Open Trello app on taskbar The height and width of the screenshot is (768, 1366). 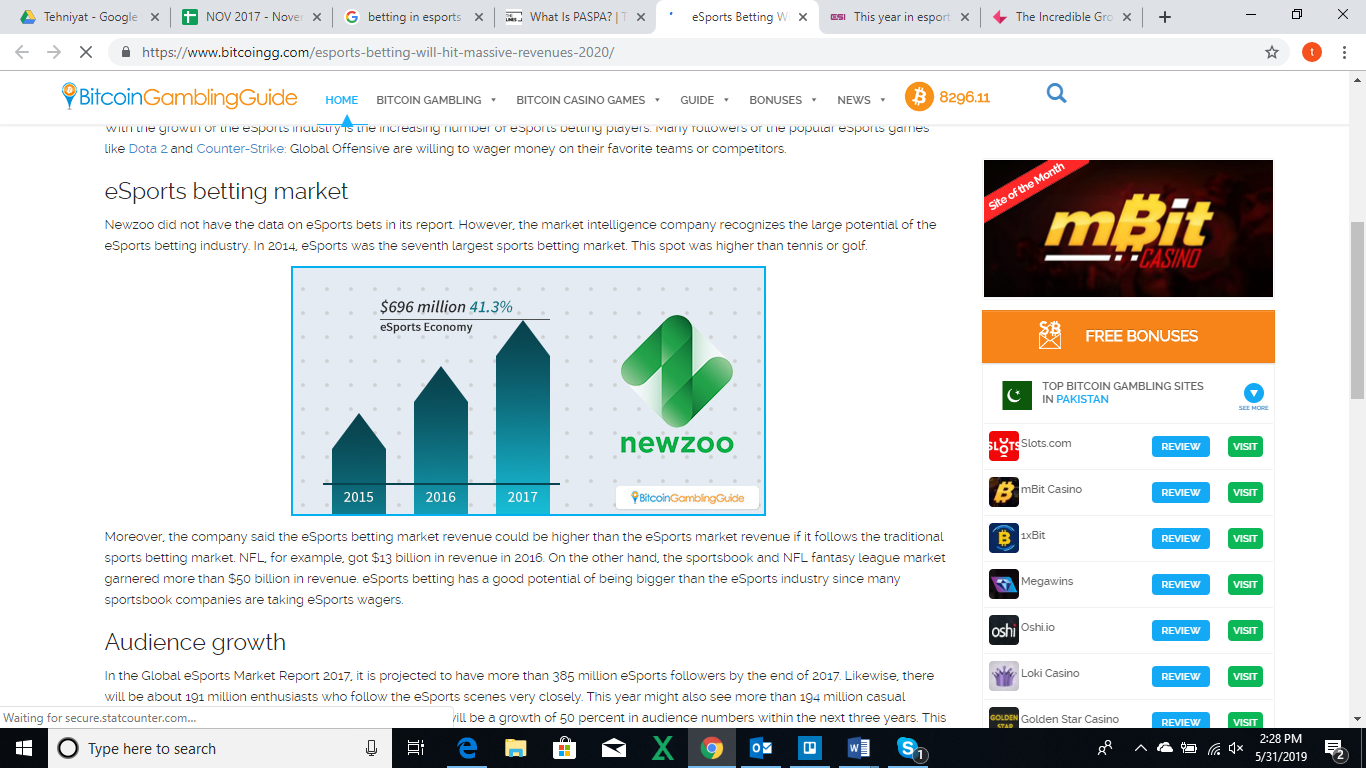click(809, 748)
